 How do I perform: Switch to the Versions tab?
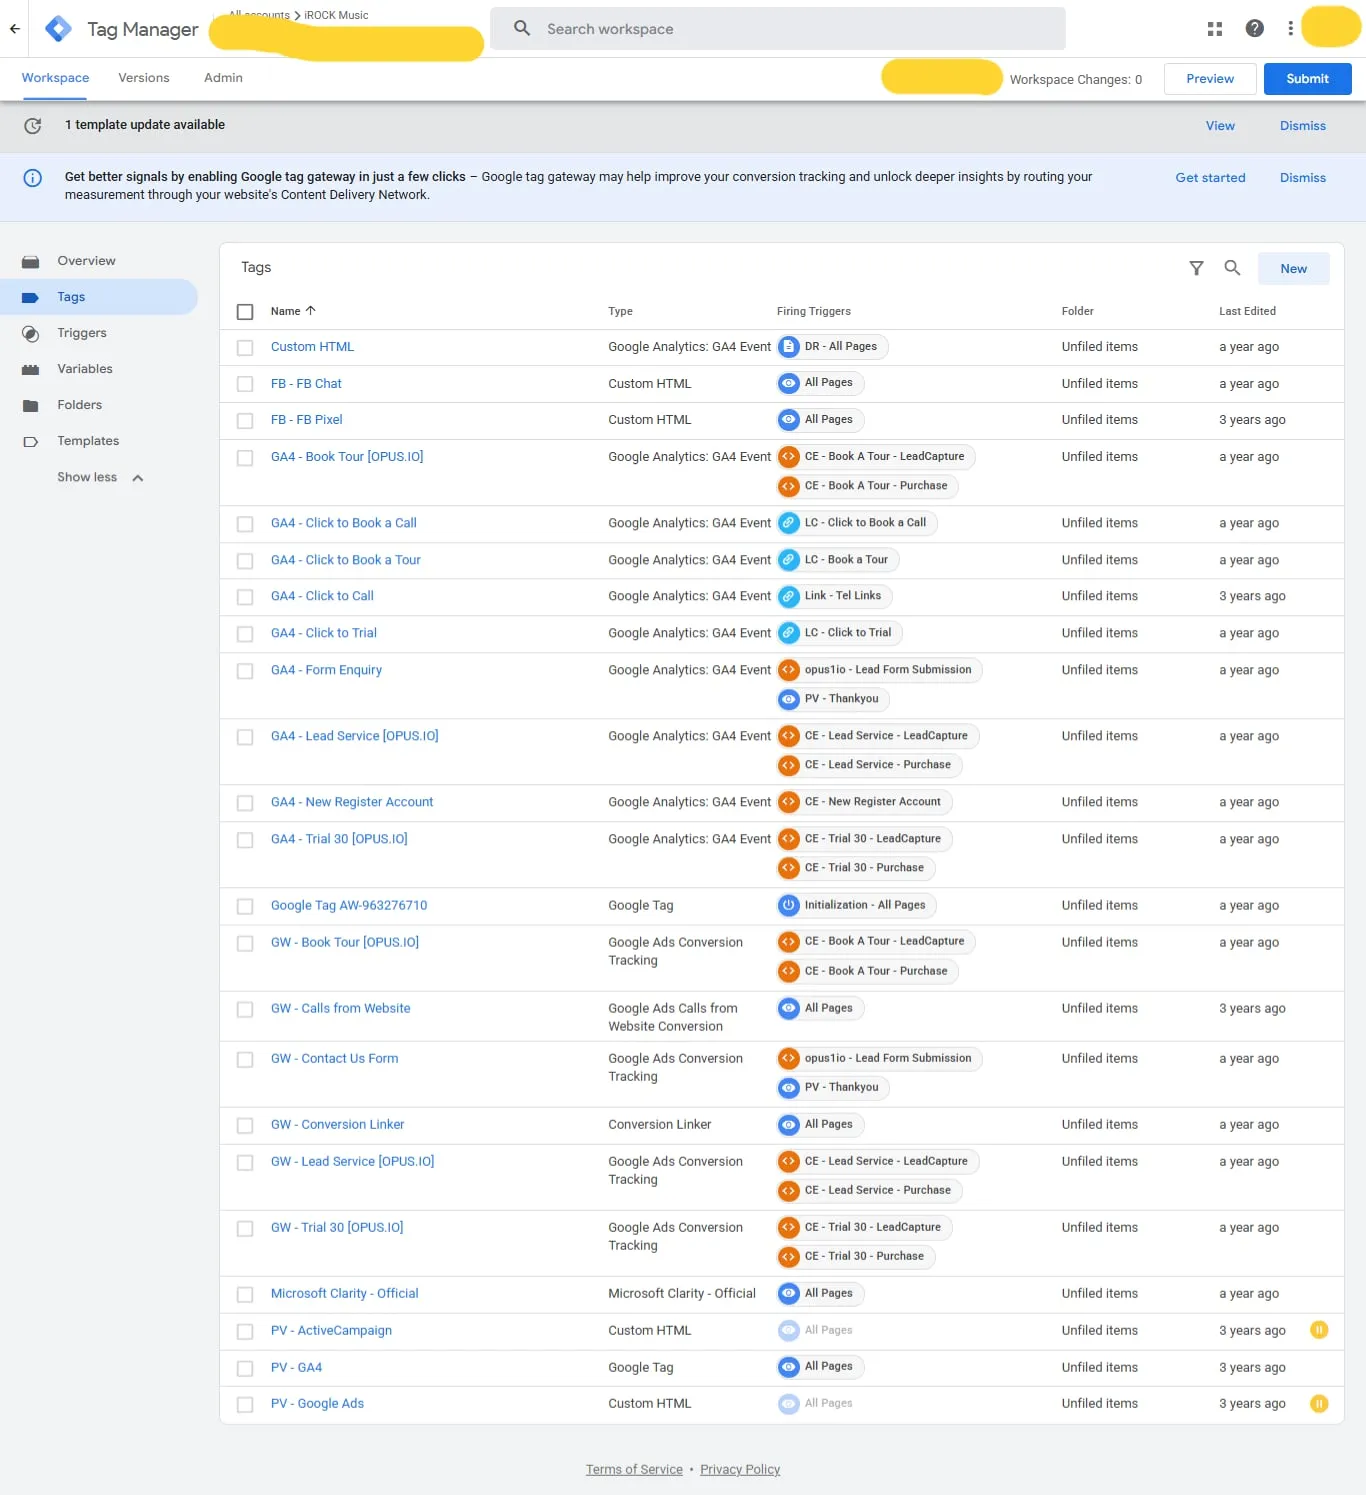pos(144,78)
